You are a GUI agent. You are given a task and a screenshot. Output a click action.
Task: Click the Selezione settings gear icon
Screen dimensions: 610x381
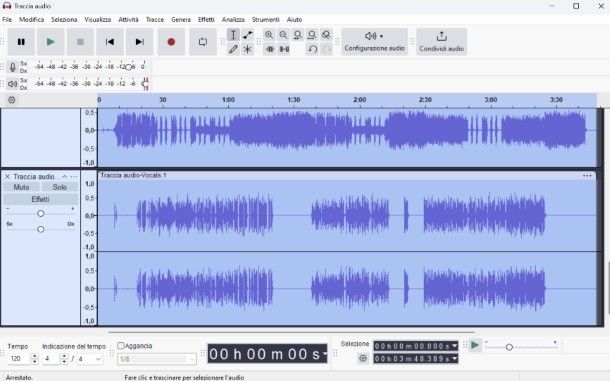[x=363, y=358]
